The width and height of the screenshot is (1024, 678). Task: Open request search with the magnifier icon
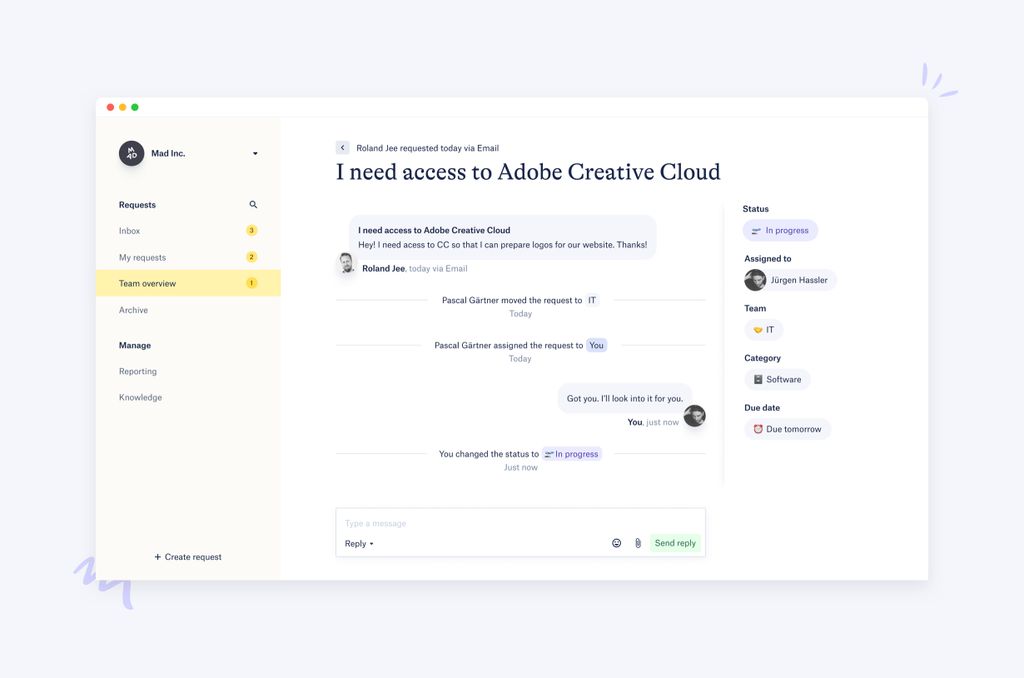(x=253, y=204)
